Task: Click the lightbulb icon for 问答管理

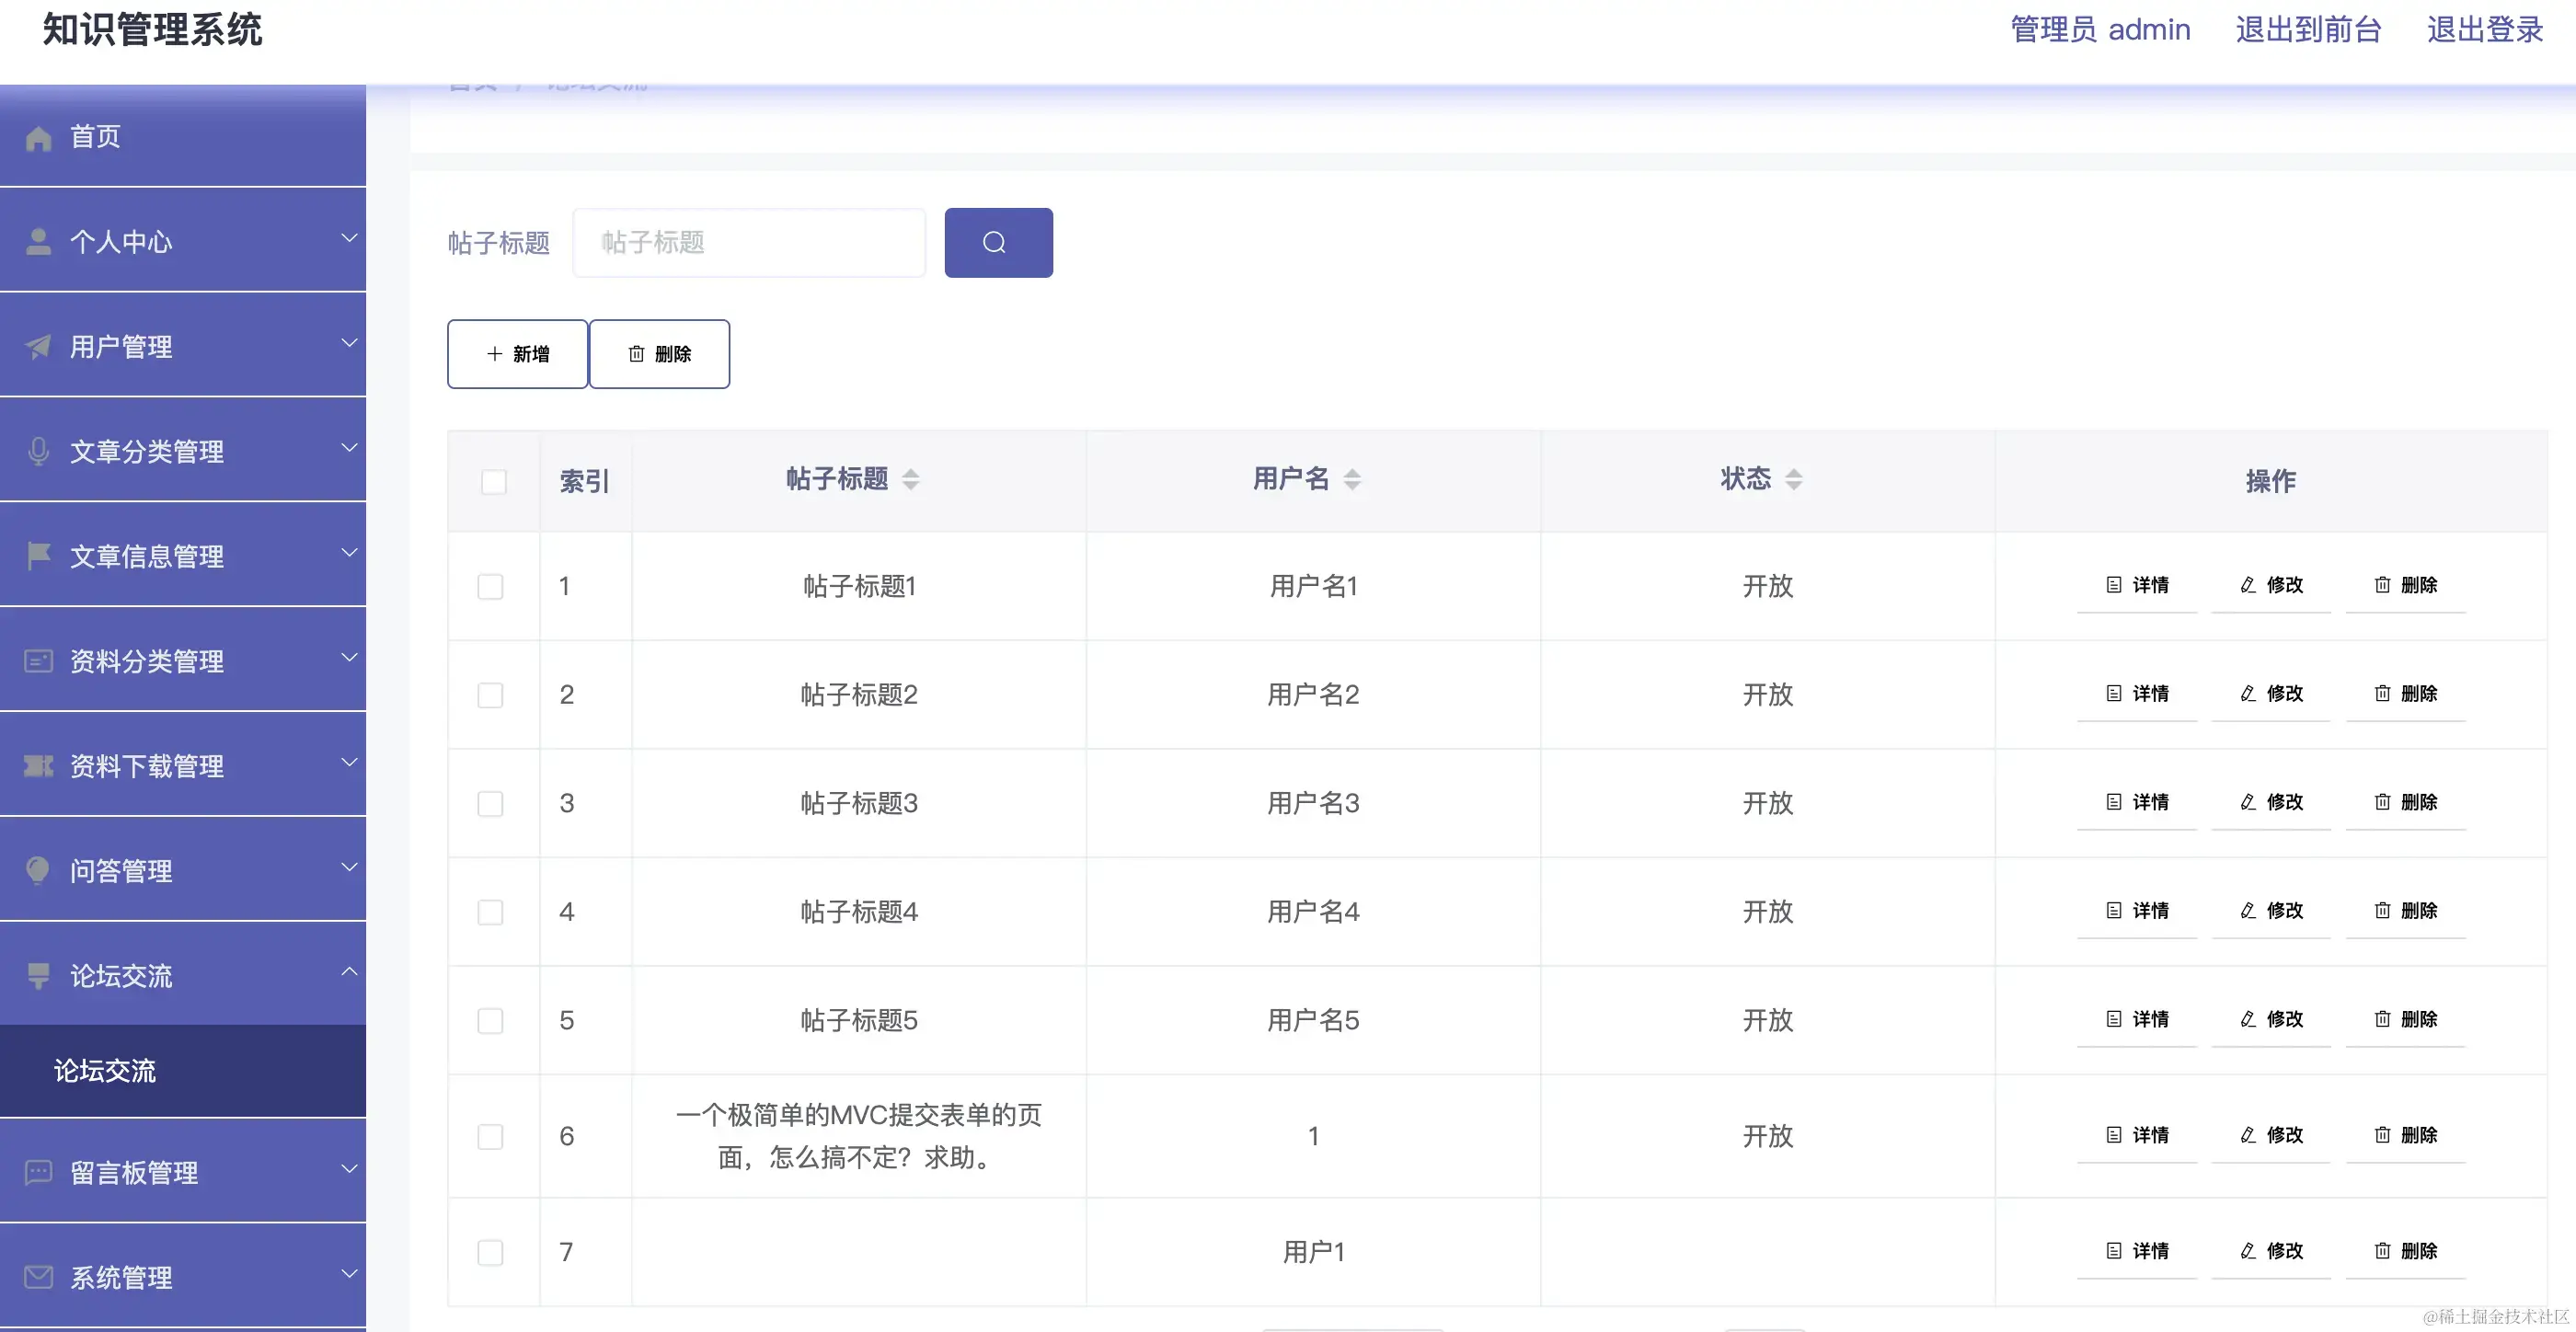Action: pyautogui.click(x=38, y=870)
